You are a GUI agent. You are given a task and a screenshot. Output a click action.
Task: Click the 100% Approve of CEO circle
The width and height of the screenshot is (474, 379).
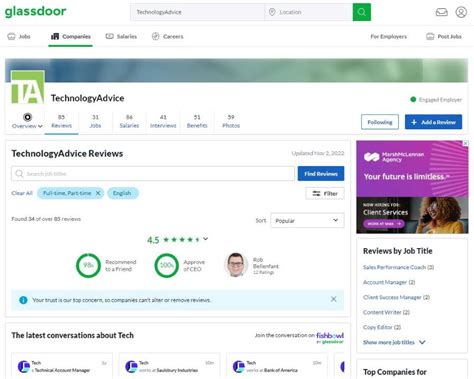point(166,265)
